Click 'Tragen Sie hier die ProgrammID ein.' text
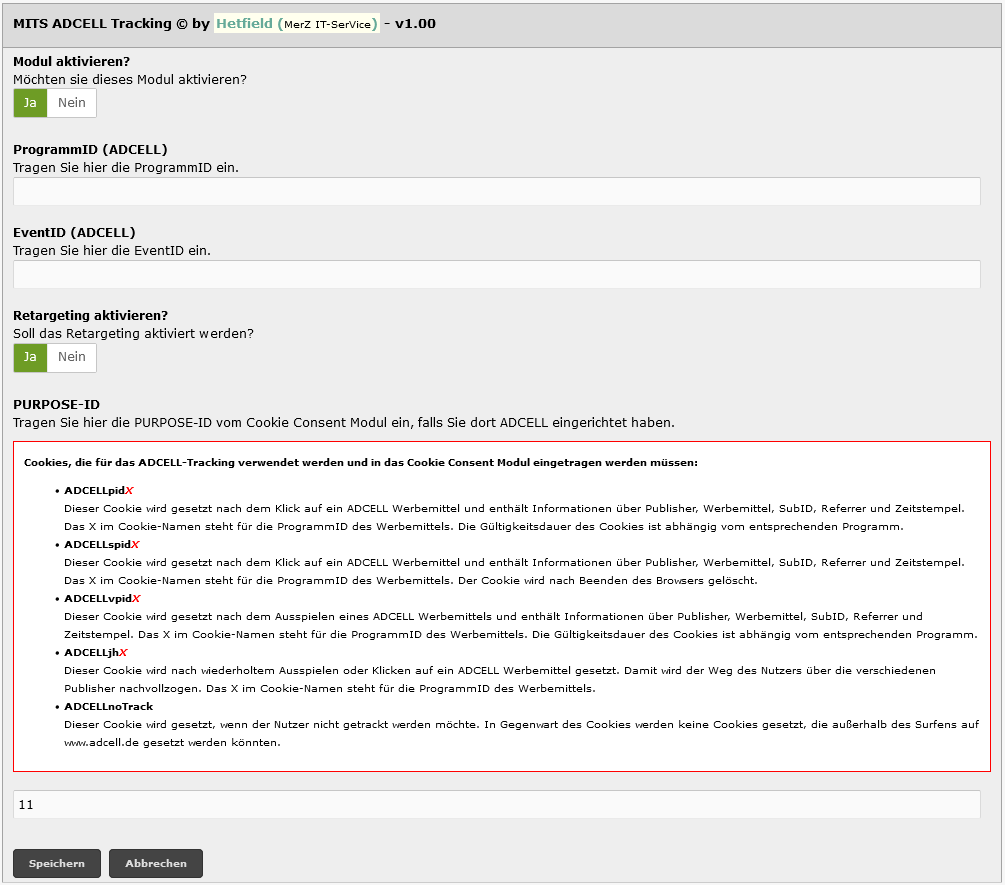1005x885 pixels. click(126, 168)
